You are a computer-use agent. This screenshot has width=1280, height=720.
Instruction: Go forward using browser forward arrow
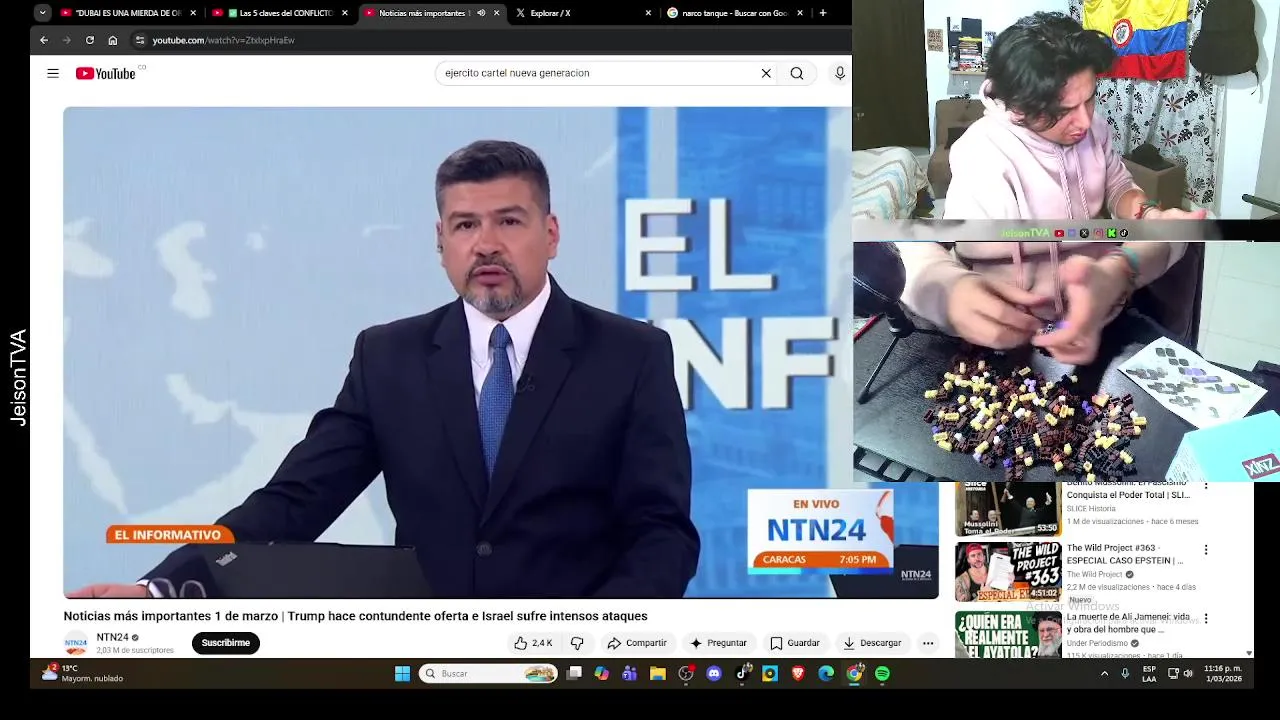67,40
